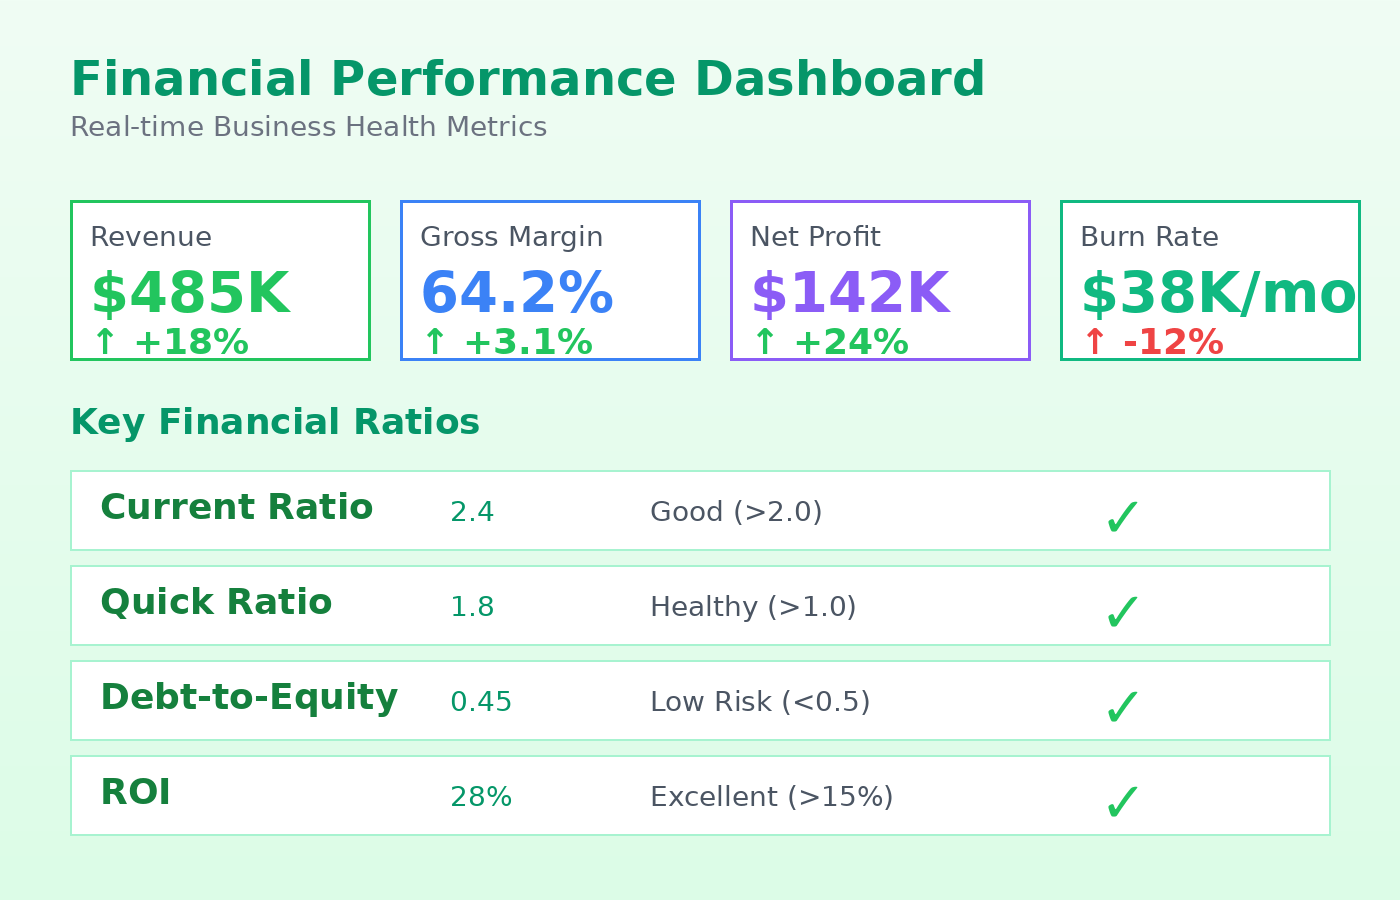1400x900 pixels.
Task: Select the Net Profit $142K value
Action: tap(849, 295)
